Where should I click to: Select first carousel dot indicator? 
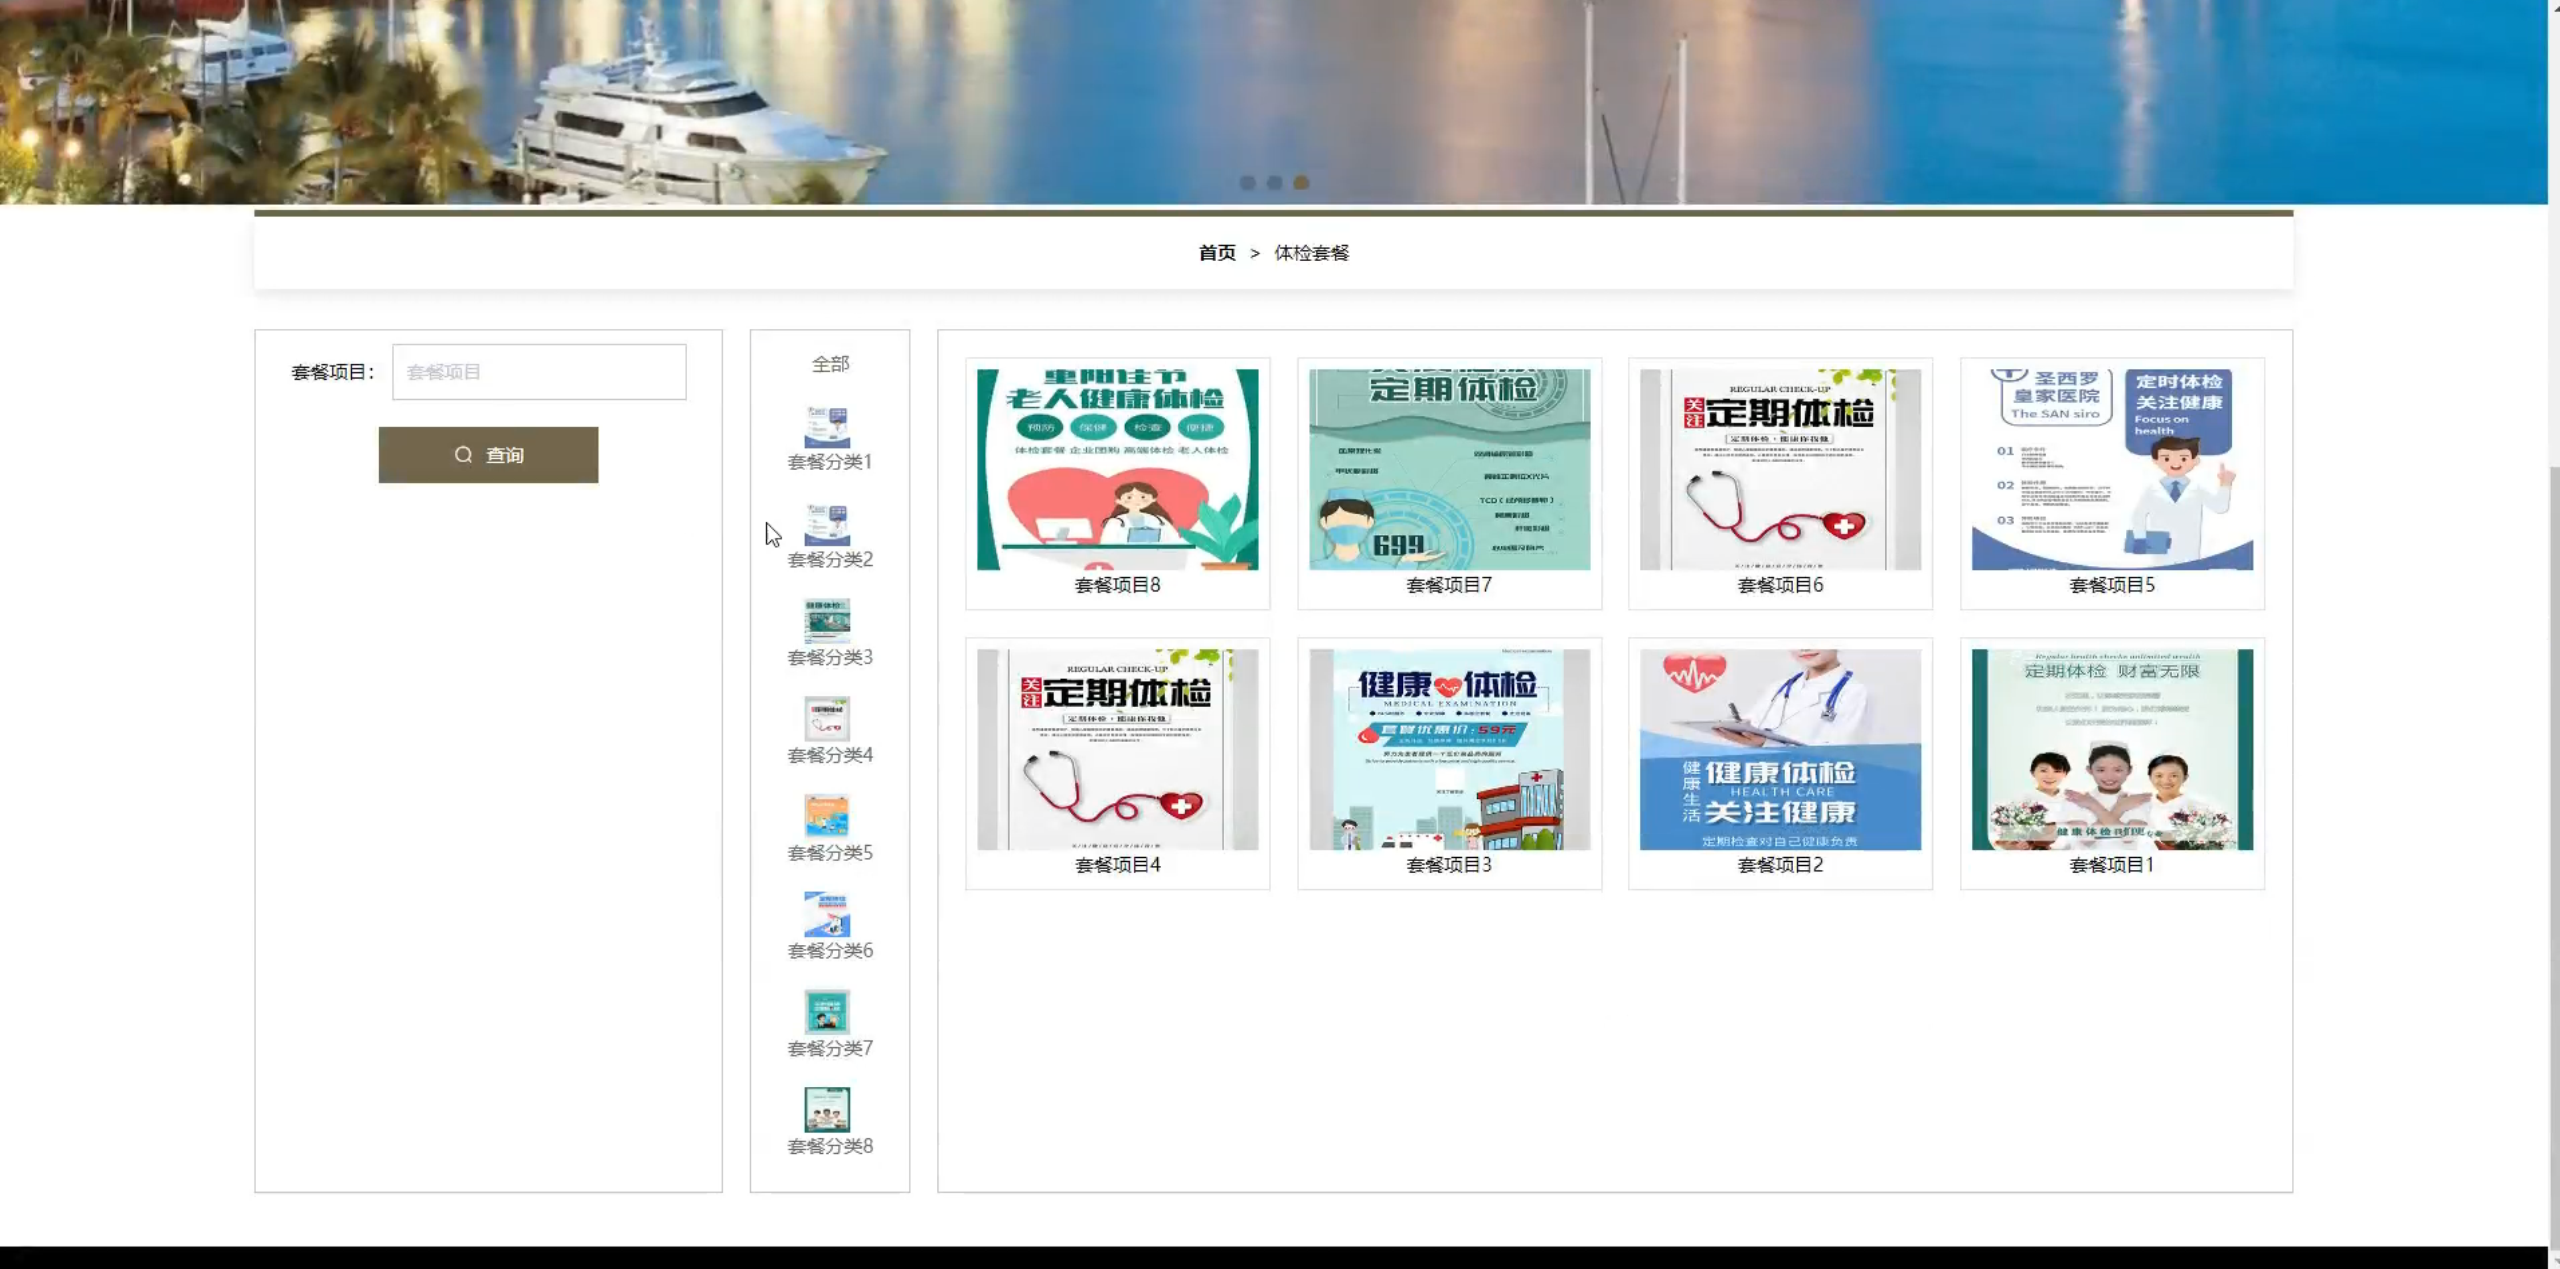(1247, 183)
